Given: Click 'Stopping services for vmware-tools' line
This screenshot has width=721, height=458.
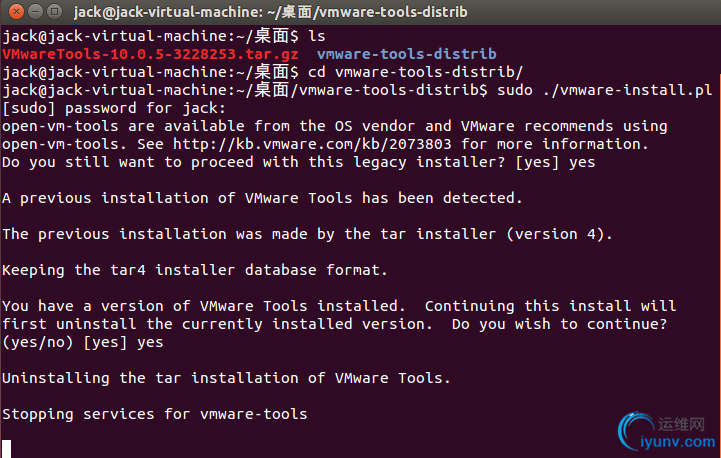Looking at the screenshot, I should point(154,414).
